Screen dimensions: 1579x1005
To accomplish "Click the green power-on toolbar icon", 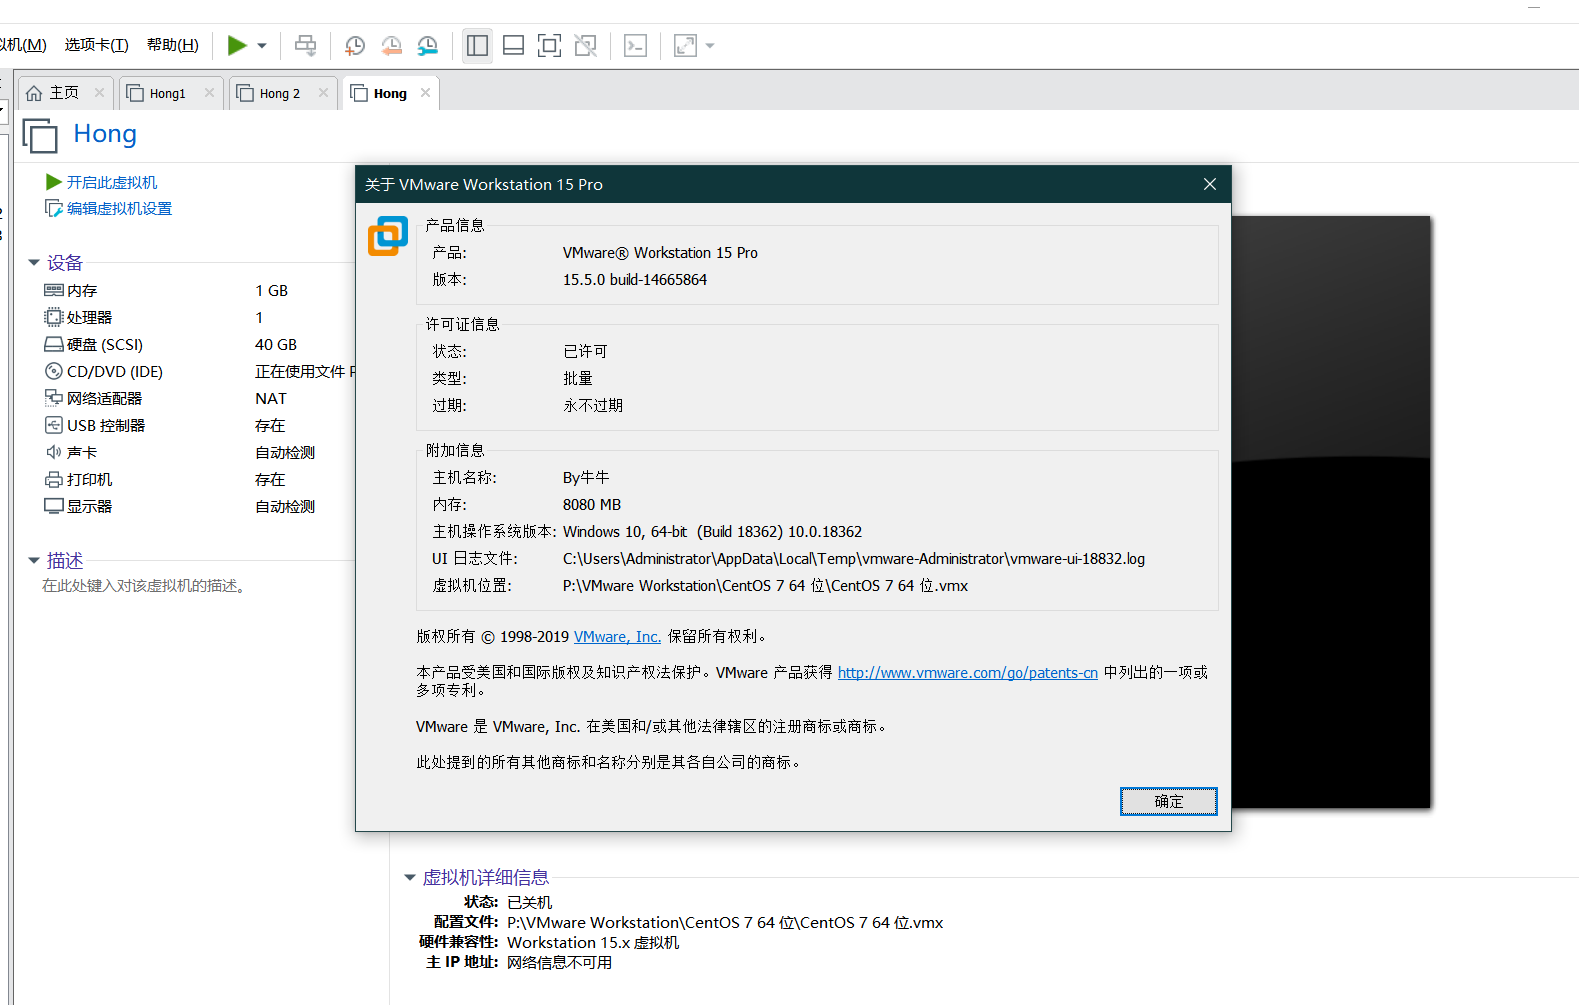I will coord(237,45).
